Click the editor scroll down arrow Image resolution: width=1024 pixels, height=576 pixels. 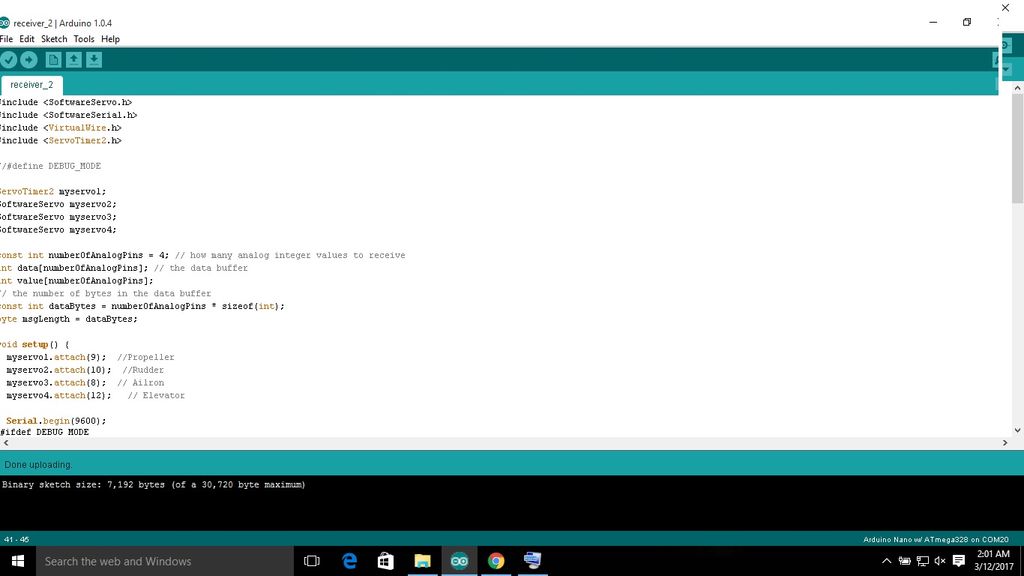1017,430
